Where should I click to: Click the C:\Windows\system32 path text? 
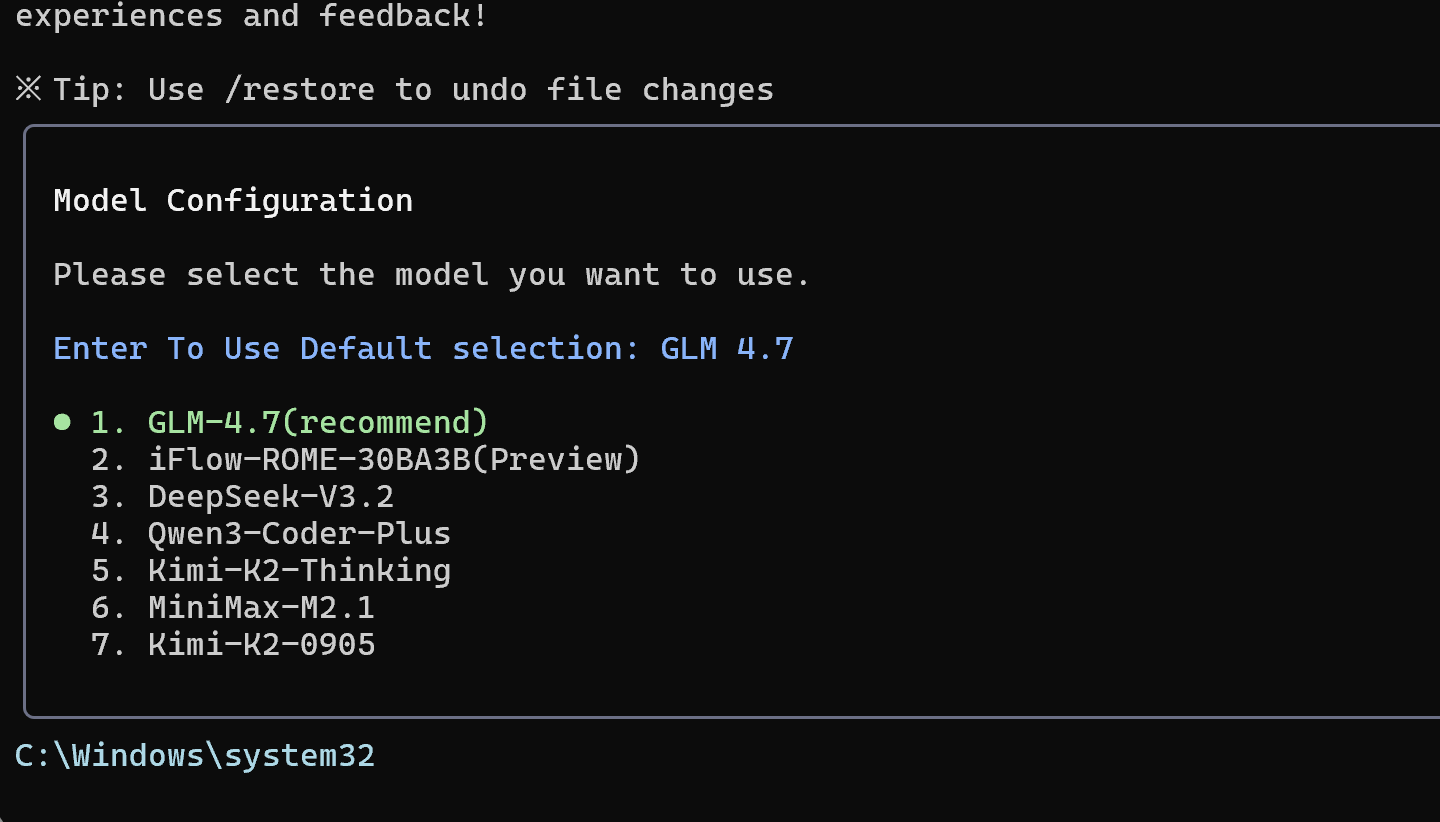point(195,755)
